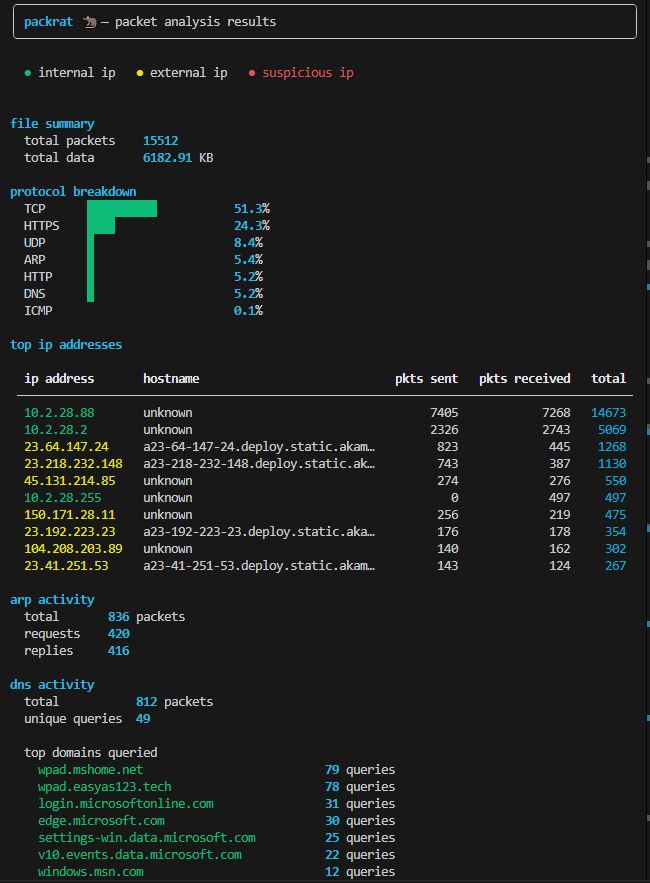Click pkts received value 2743
This screenshot has height=883, width=650.
coord(556,429)
